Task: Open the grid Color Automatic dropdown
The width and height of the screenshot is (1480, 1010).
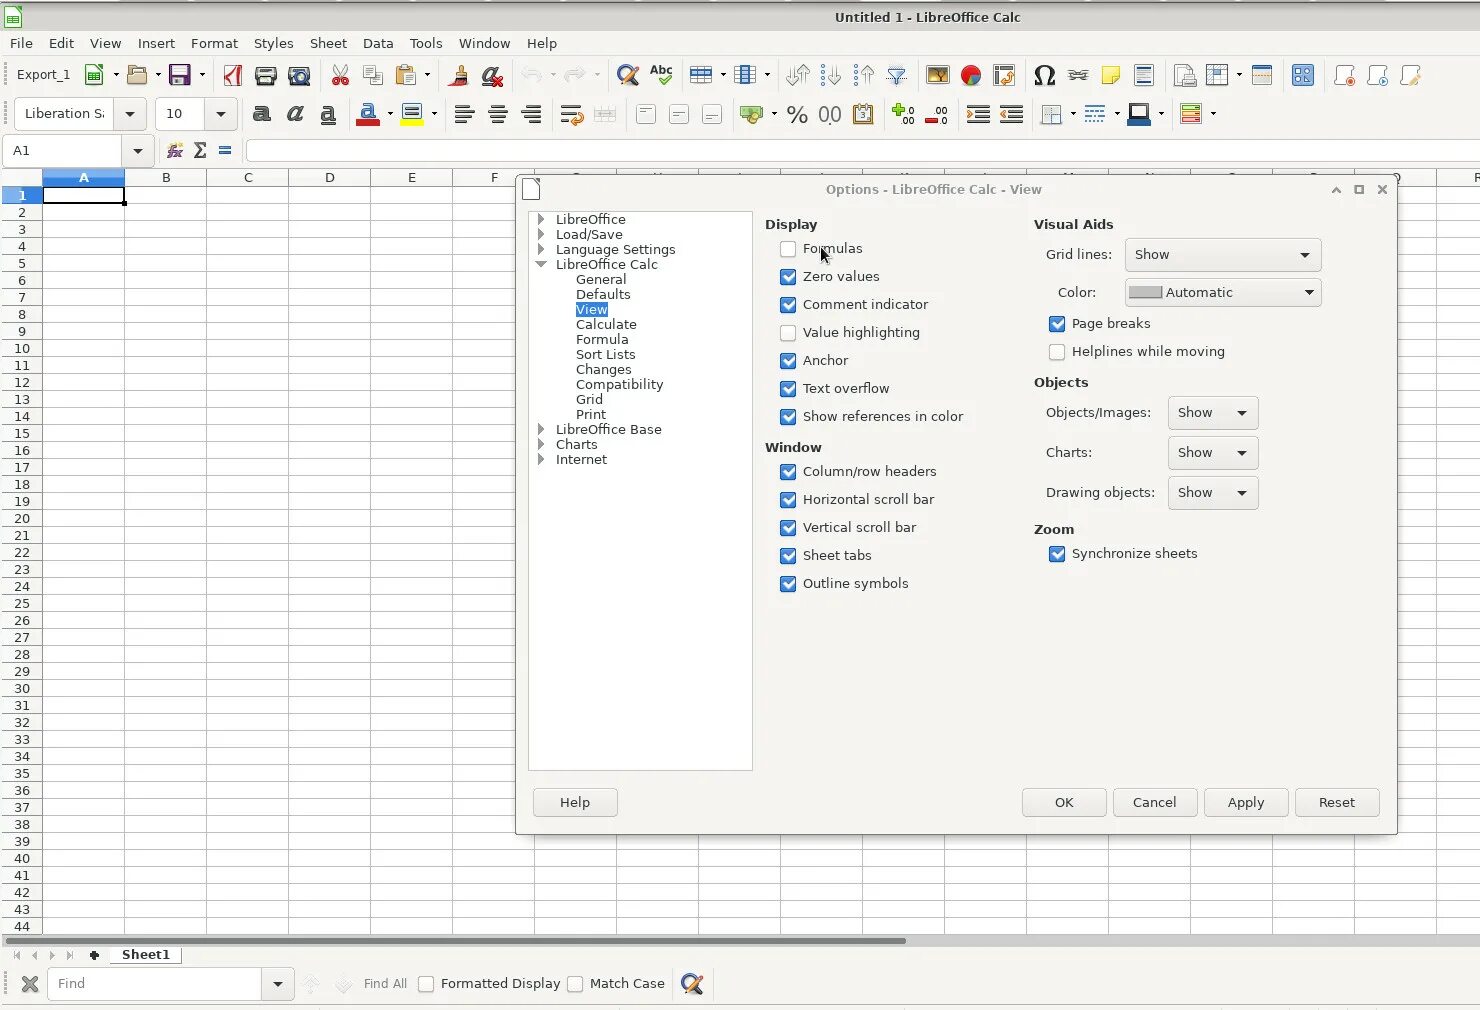Action: pos(1223,293)
